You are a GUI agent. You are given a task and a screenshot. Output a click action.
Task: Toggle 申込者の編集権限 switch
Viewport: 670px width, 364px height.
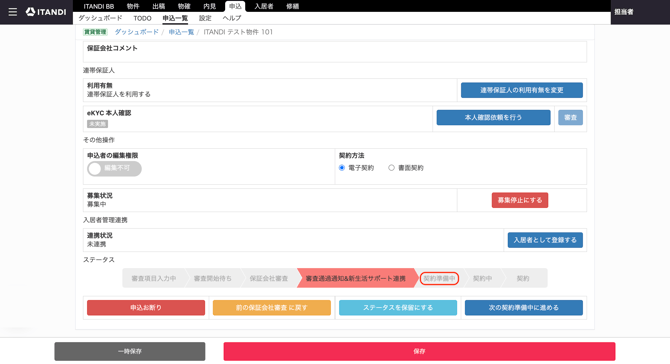click(x=114, y=168)
